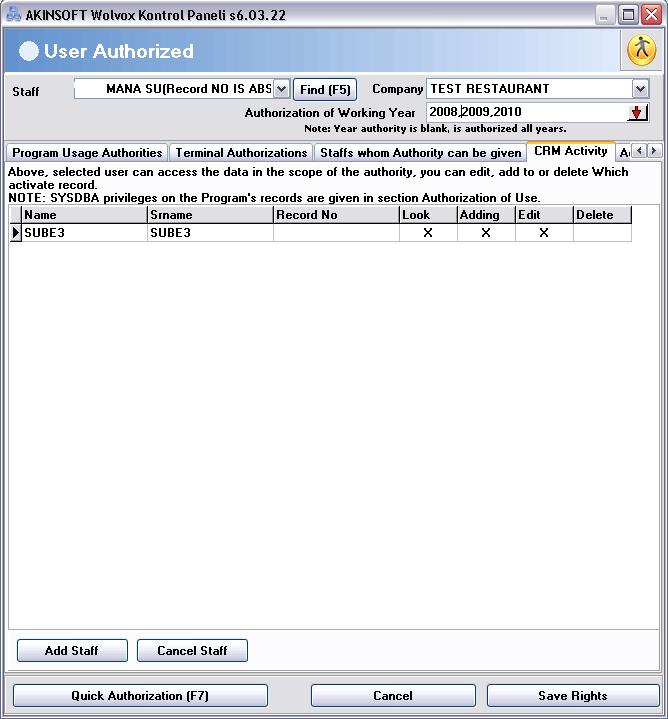Screen dimensions: 668x719
Task: Click the app icon in the title bar
Action: tap(13, 14)
